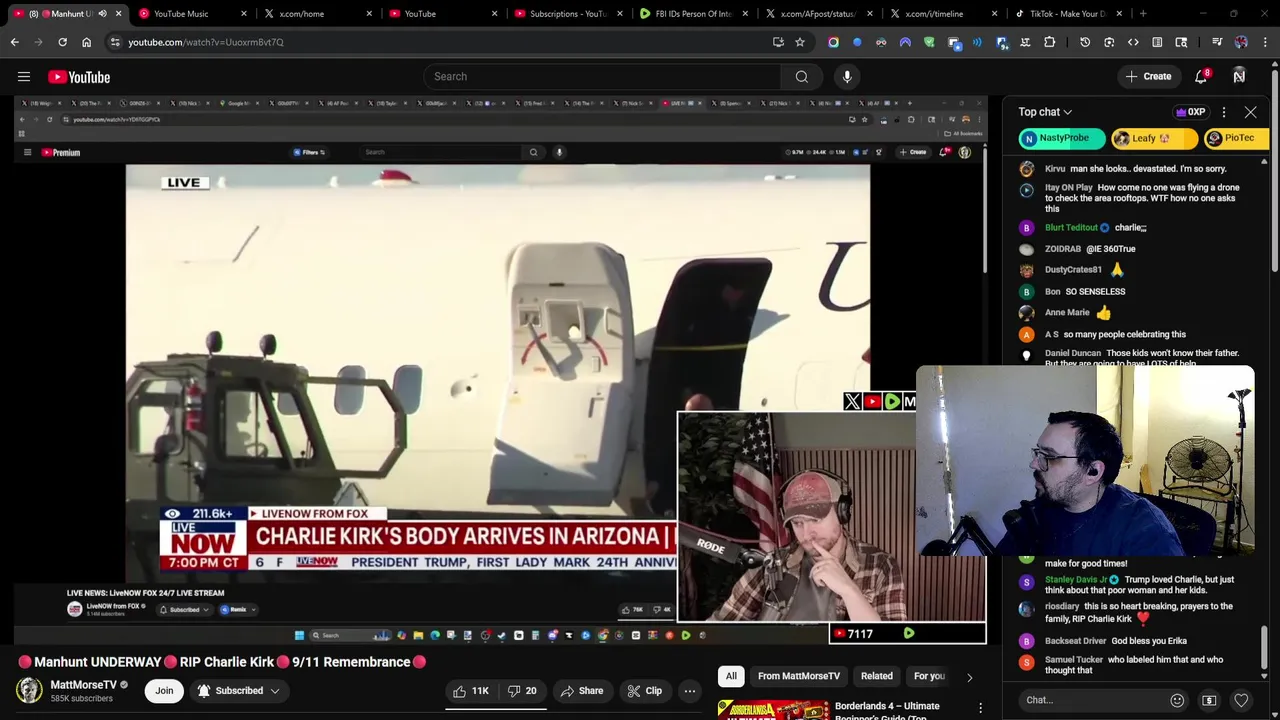Send a heart reaction in chat
1280x720 pixels.
click(1241, 700)
